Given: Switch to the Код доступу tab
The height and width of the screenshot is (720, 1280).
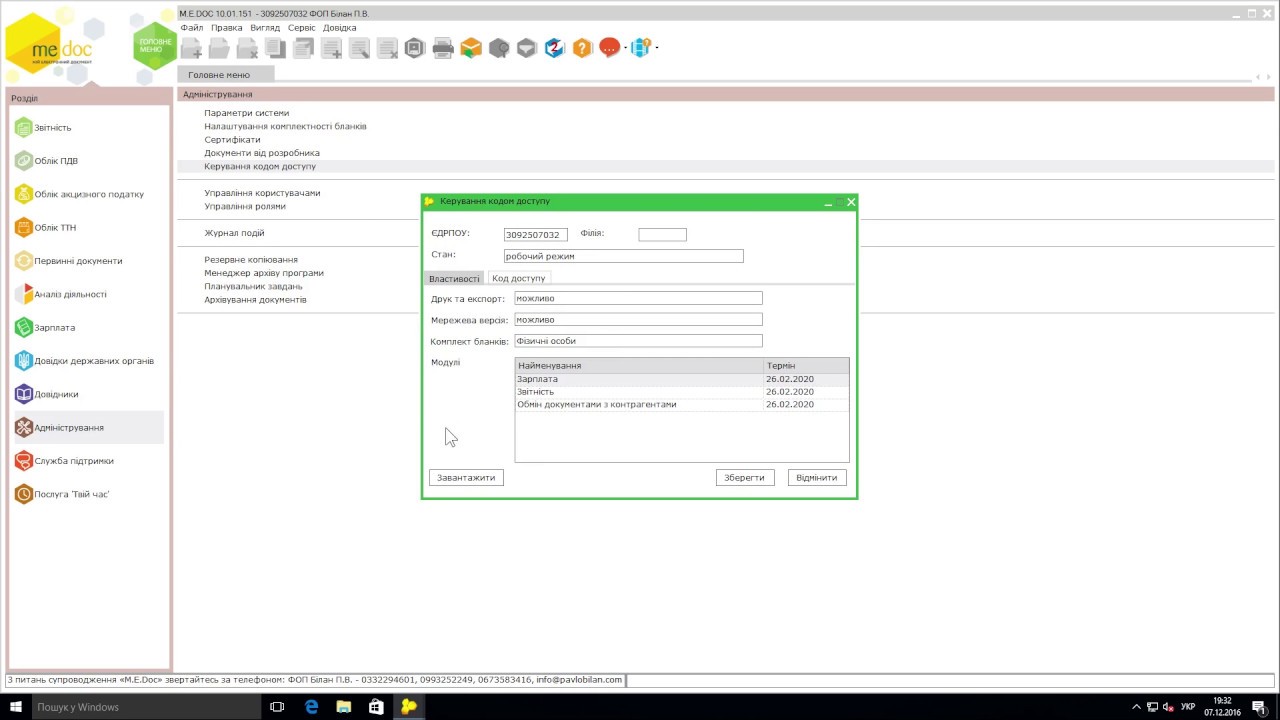Looking at the screenshot, I should point(519,278).
